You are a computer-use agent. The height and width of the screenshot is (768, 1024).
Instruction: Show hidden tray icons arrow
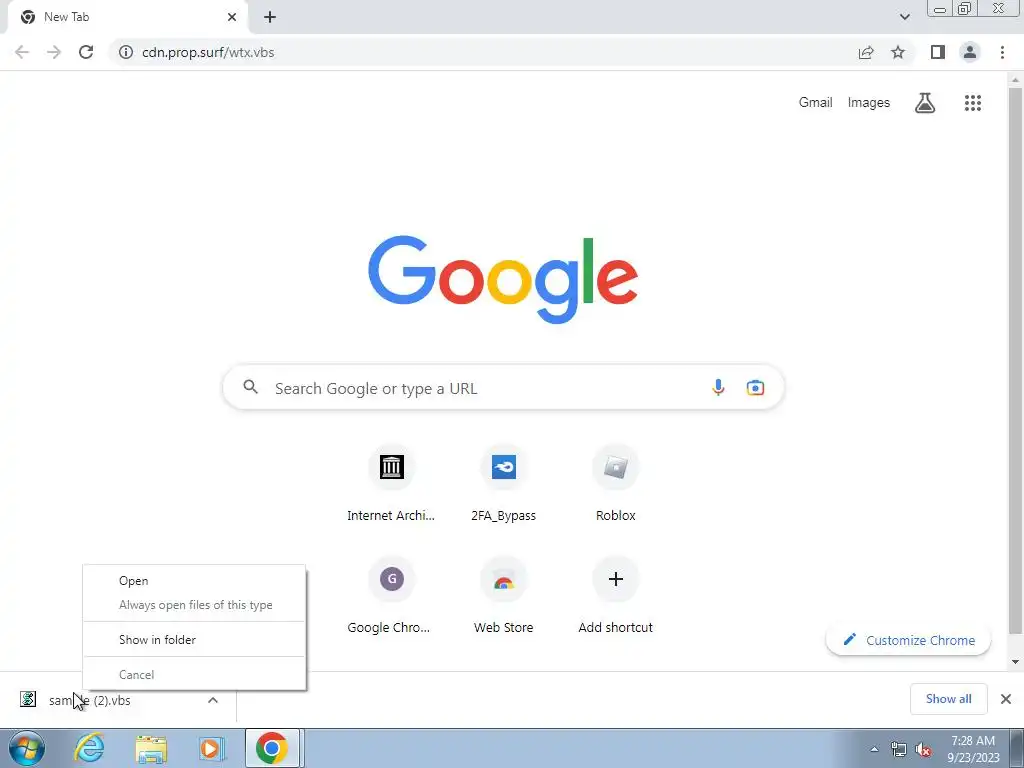[874, 749]
